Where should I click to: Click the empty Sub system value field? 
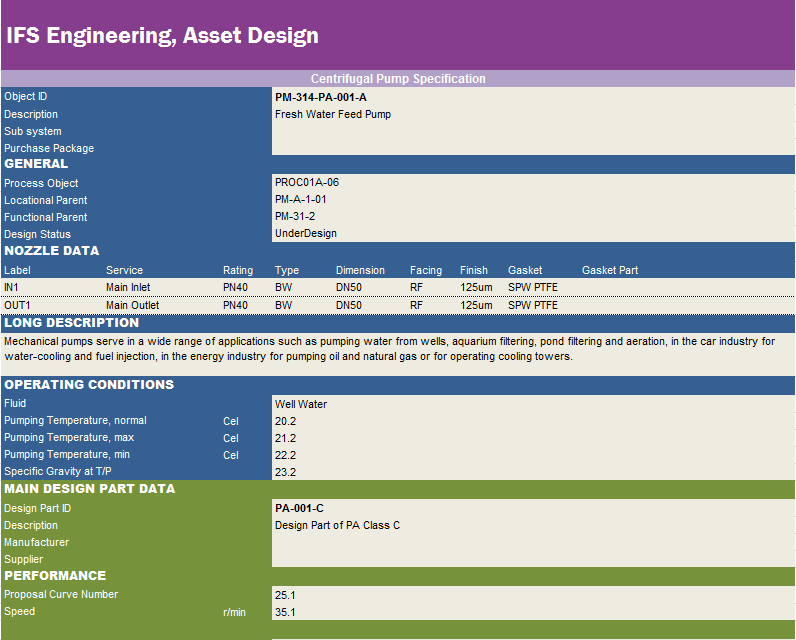click(533, 131)
